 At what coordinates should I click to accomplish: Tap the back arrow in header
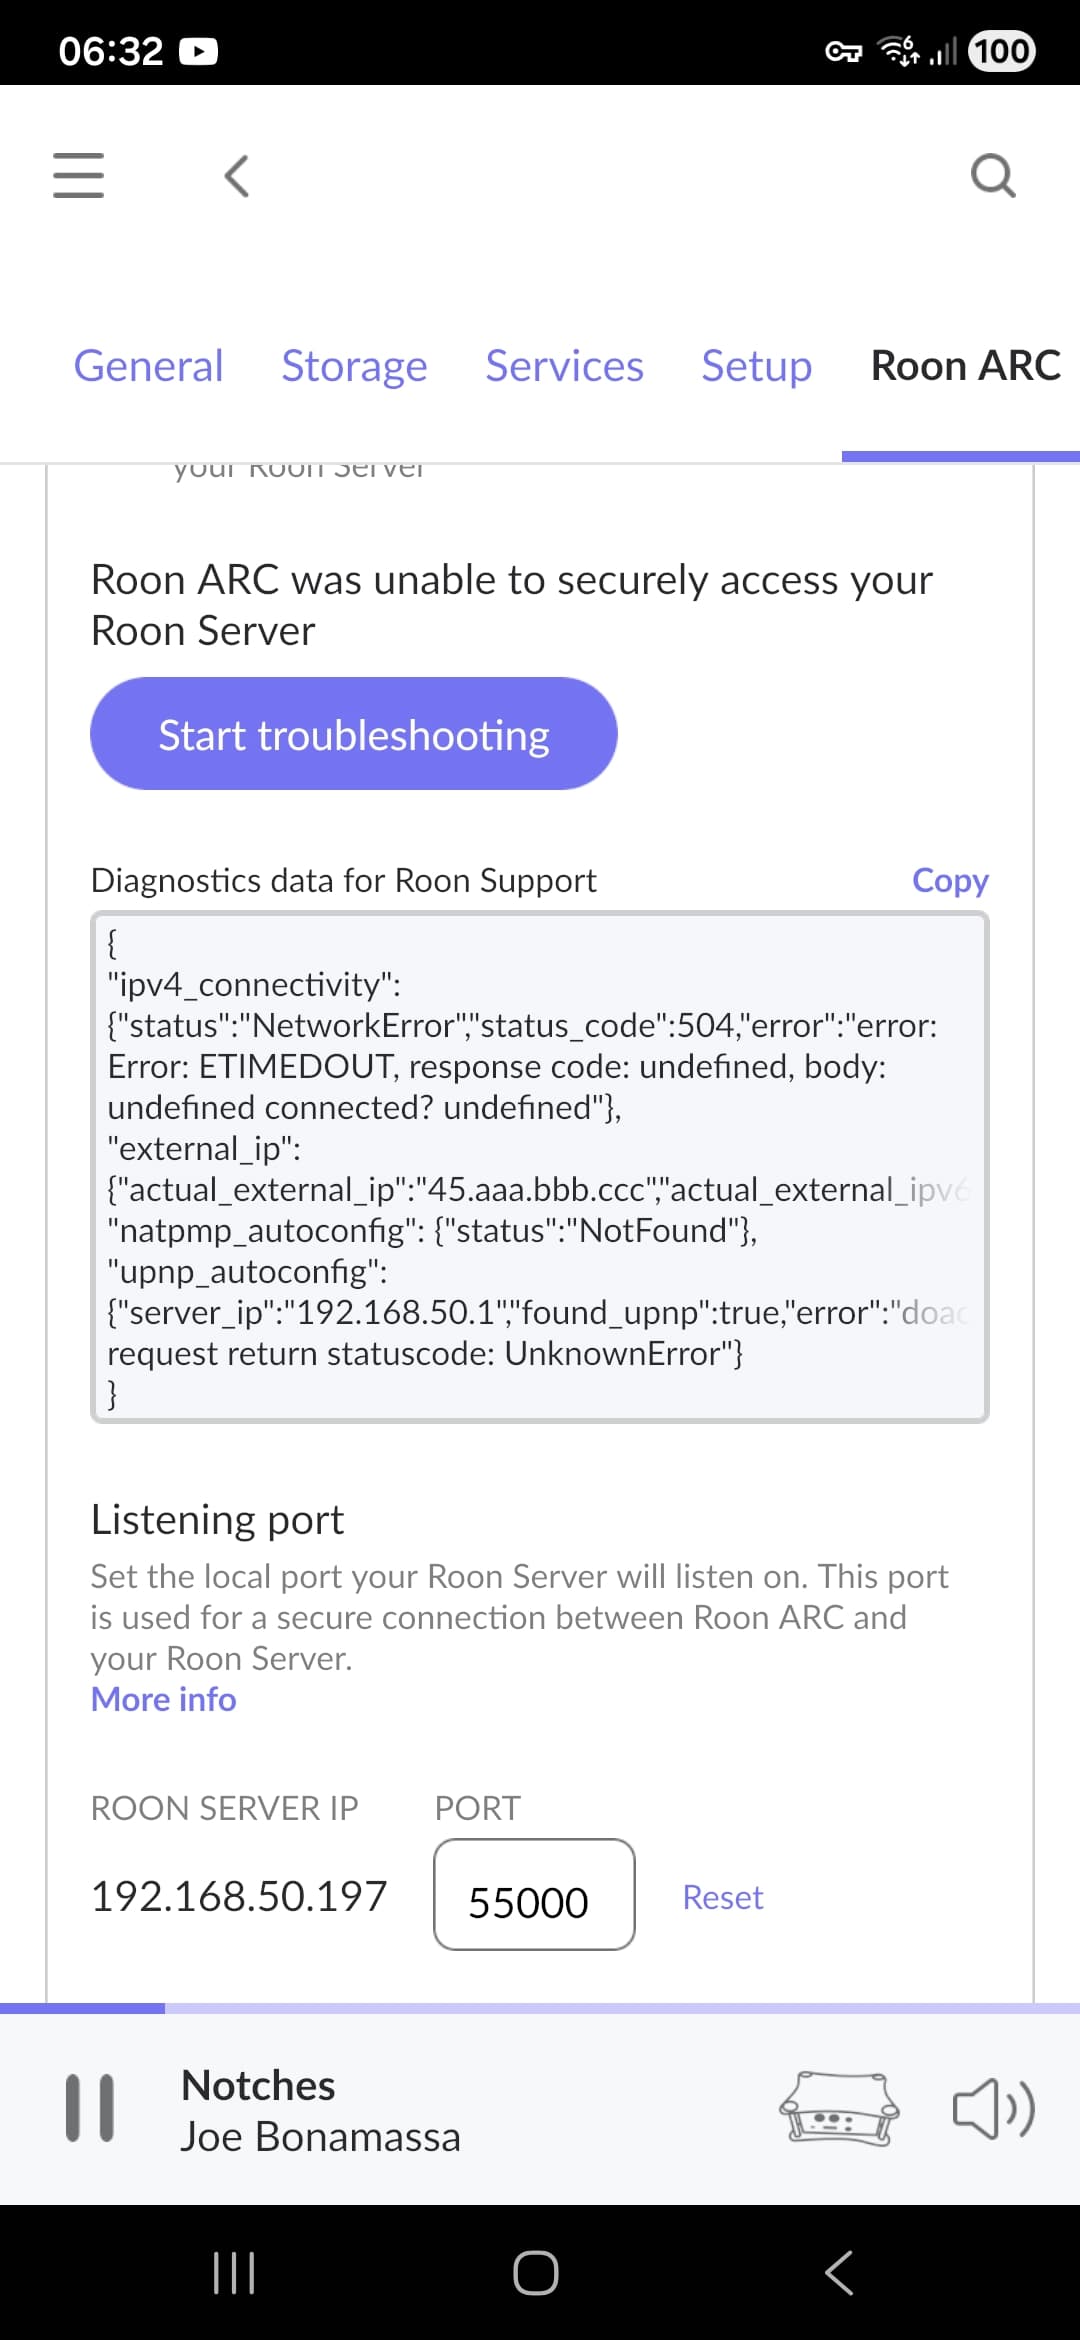pyautogui.click(x=237, y=176)
